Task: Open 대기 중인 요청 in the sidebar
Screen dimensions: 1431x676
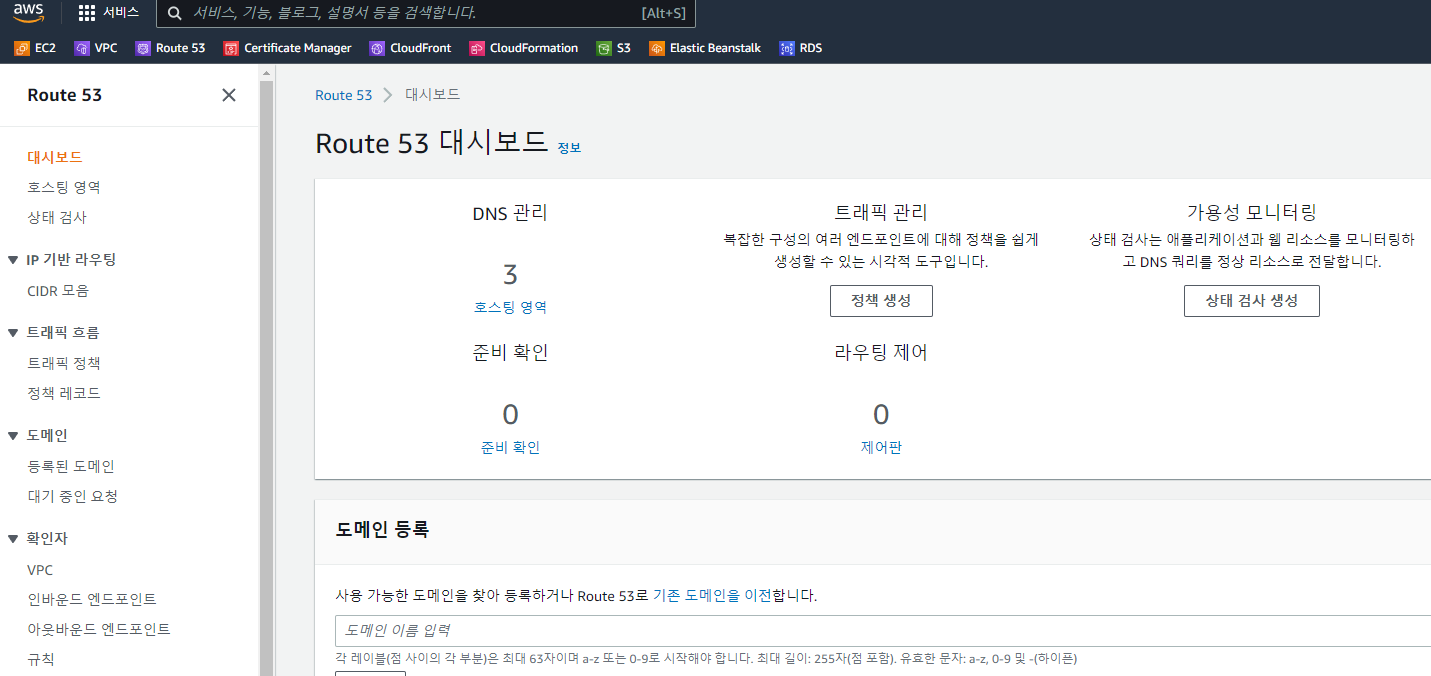Action: point(73,496)
